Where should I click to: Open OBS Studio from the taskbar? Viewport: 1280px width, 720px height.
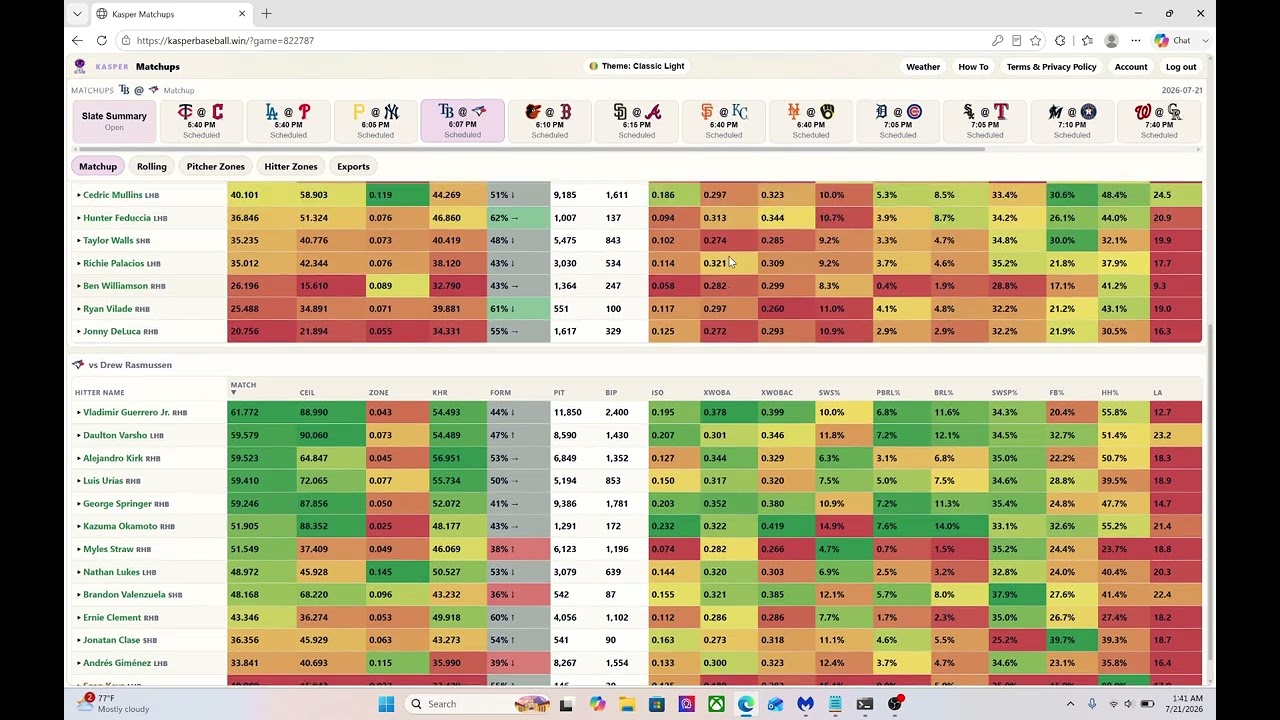point(895,704)
